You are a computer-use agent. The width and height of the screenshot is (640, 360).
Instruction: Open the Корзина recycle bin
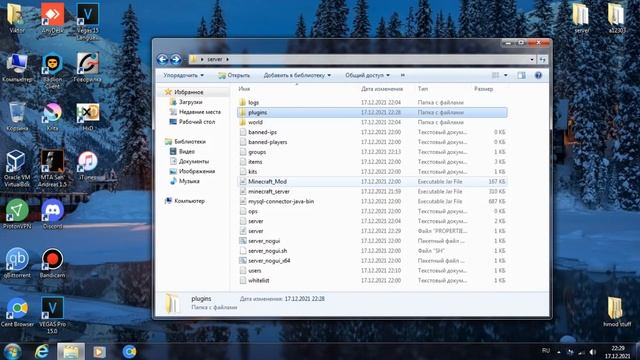click(17, 116)
